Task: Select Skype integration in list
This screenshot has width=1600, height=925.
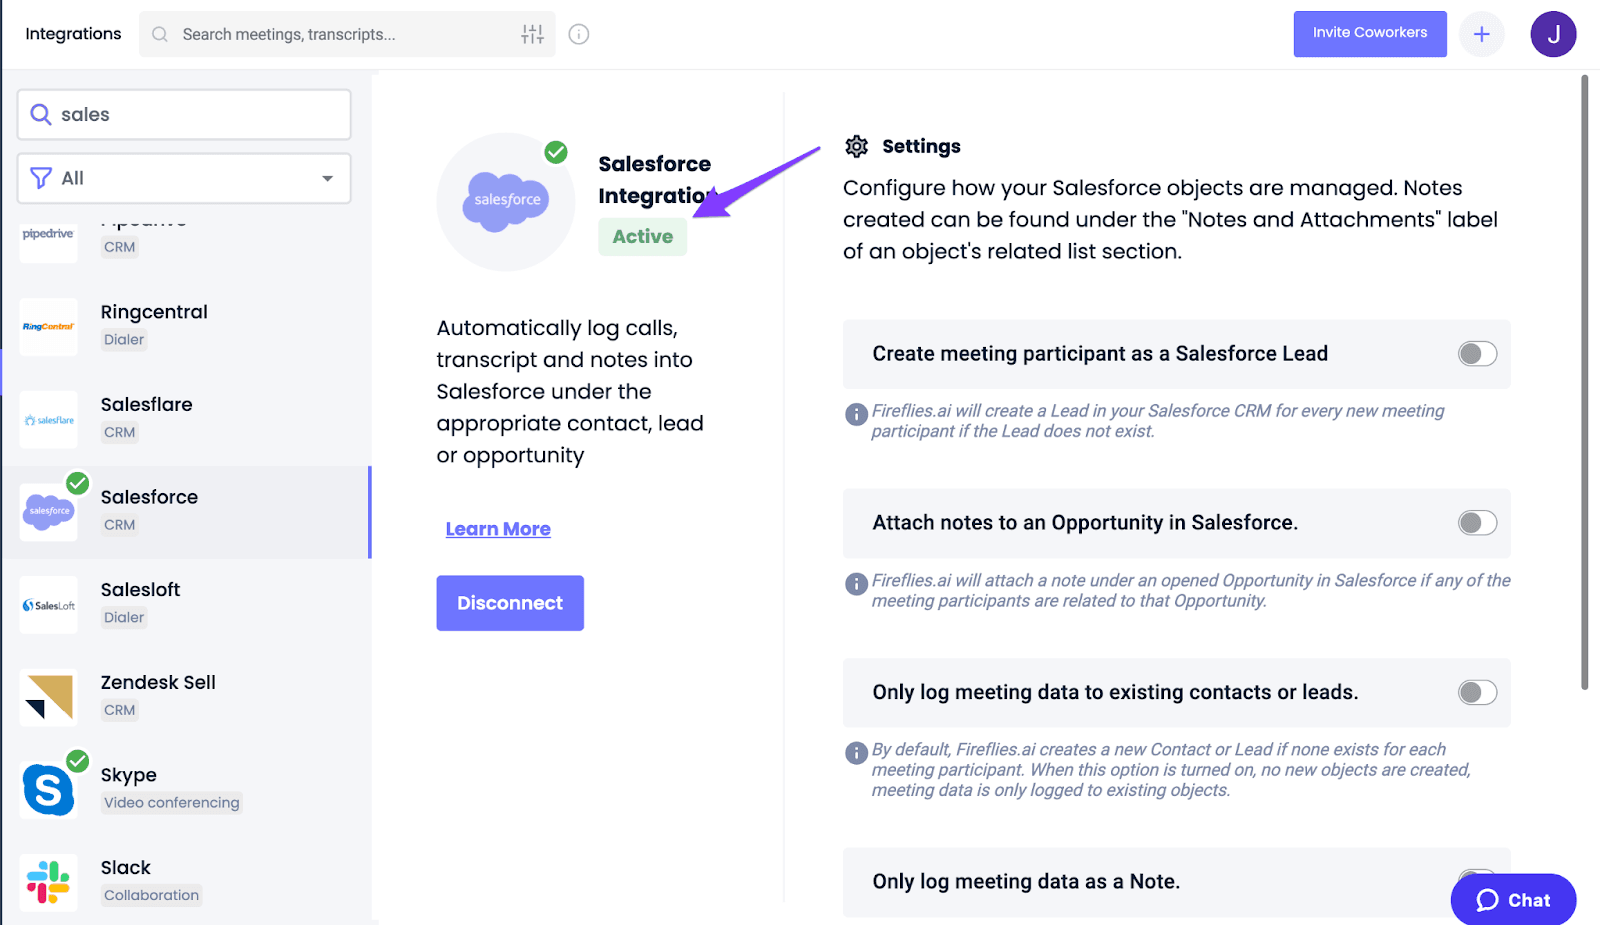Action: [186, 790]
